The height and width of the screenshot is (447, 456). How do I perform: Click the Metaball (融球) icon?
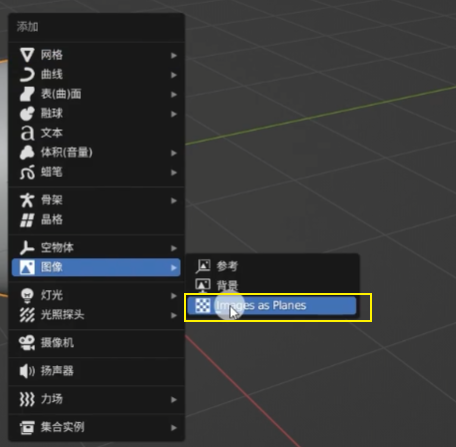27,114
